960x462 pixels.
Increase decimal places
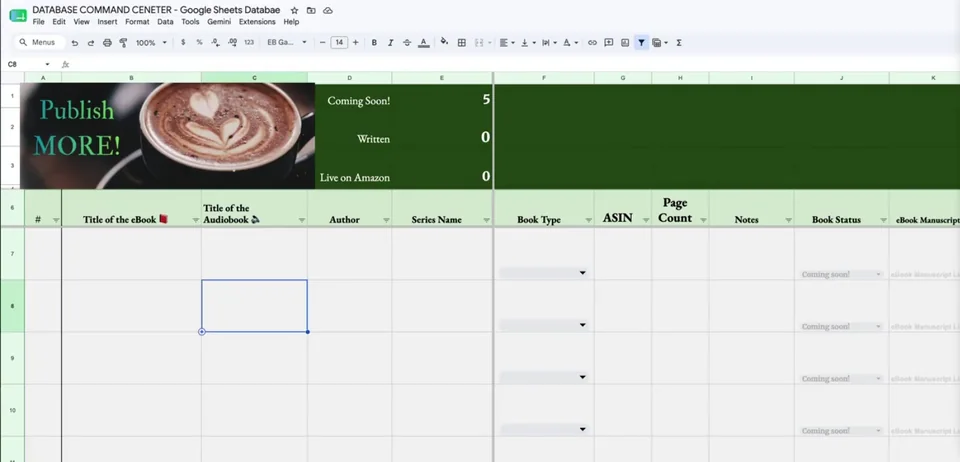click(x=232, y=43)
